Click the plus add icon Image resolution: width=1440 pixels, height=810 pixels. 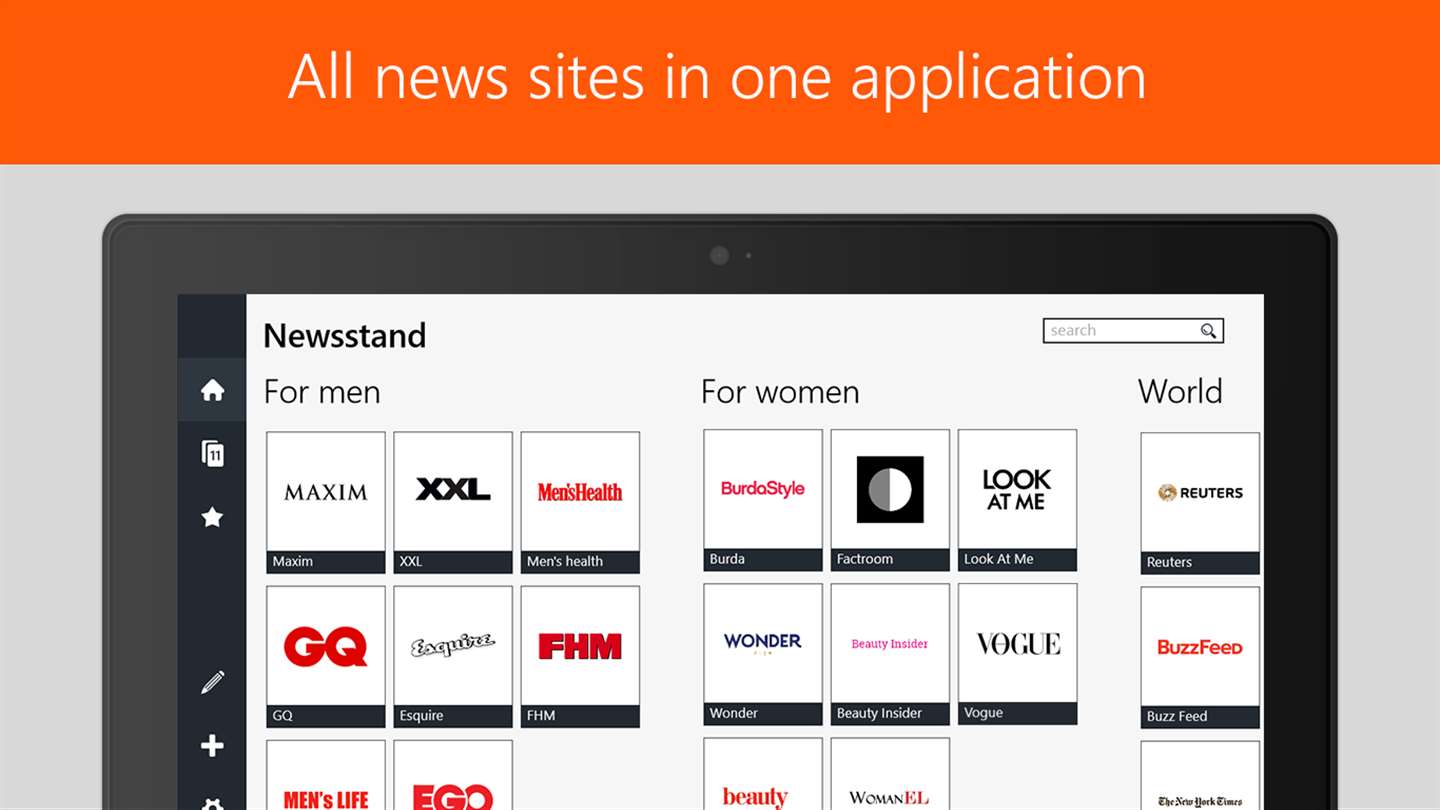click(212, 746)
